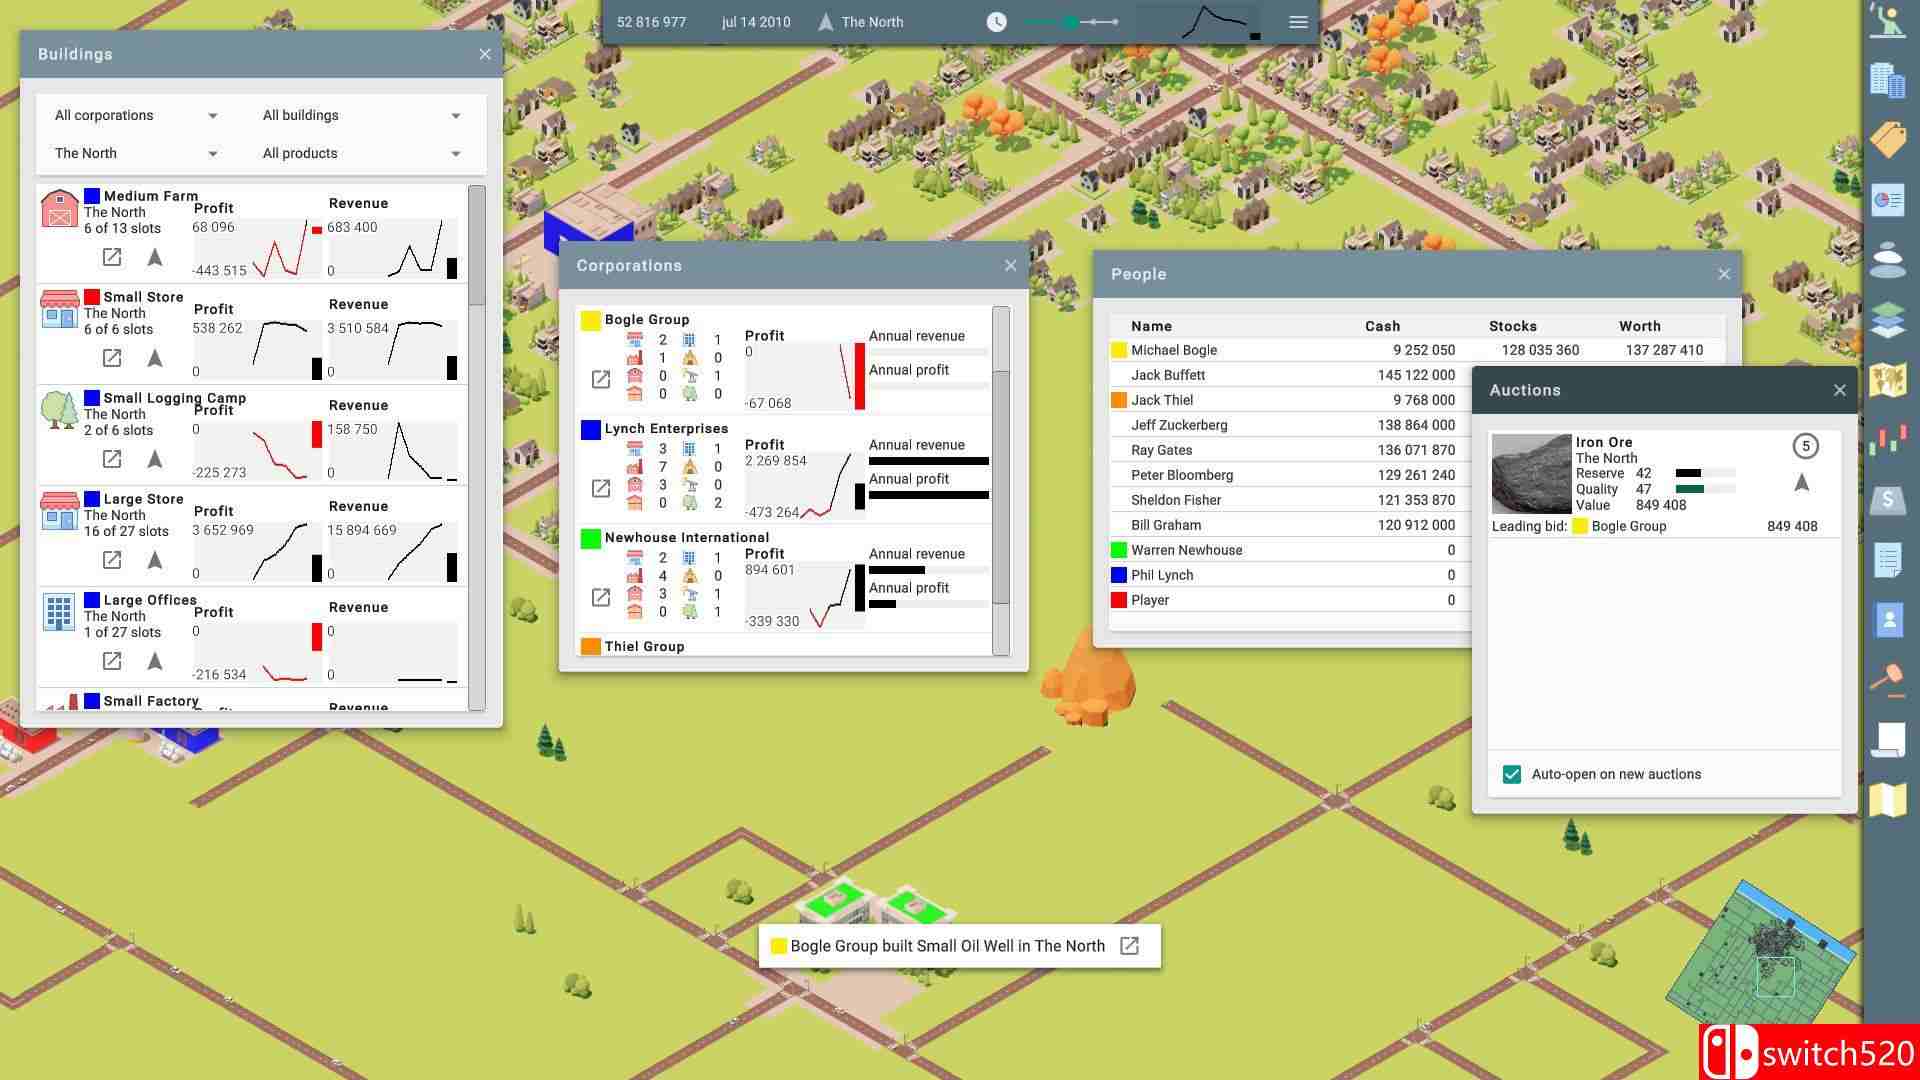Sort people by Worth column header
This screenshot has width=1920, height=1080.
[x=1639, y=326]
